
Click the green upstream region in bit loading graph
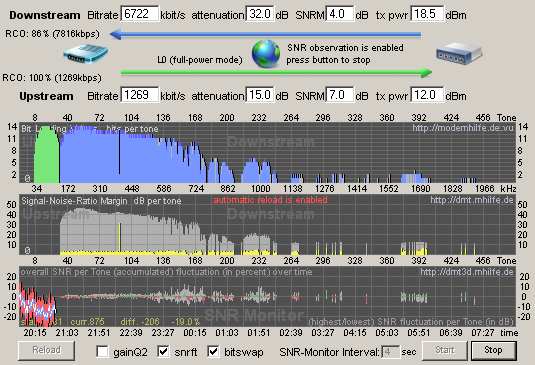click(47, 156)
